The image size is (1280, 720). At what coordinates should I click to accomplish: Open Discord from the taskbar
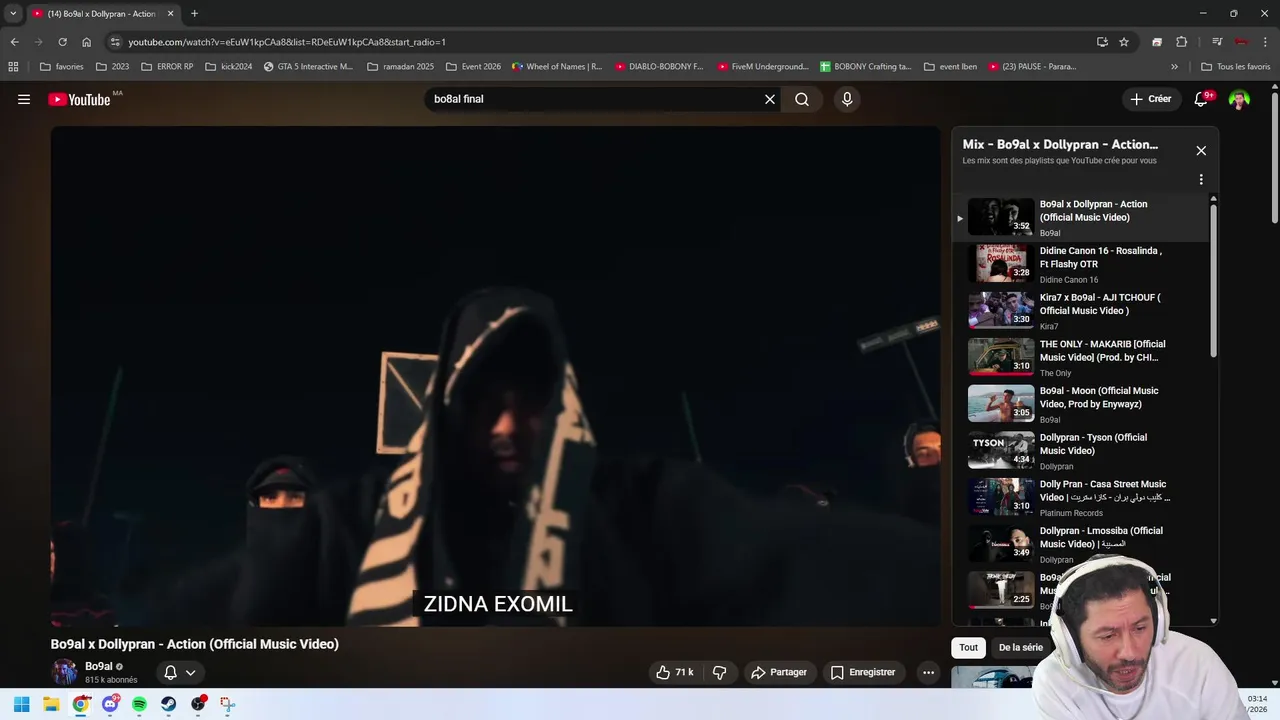point(110,704)
